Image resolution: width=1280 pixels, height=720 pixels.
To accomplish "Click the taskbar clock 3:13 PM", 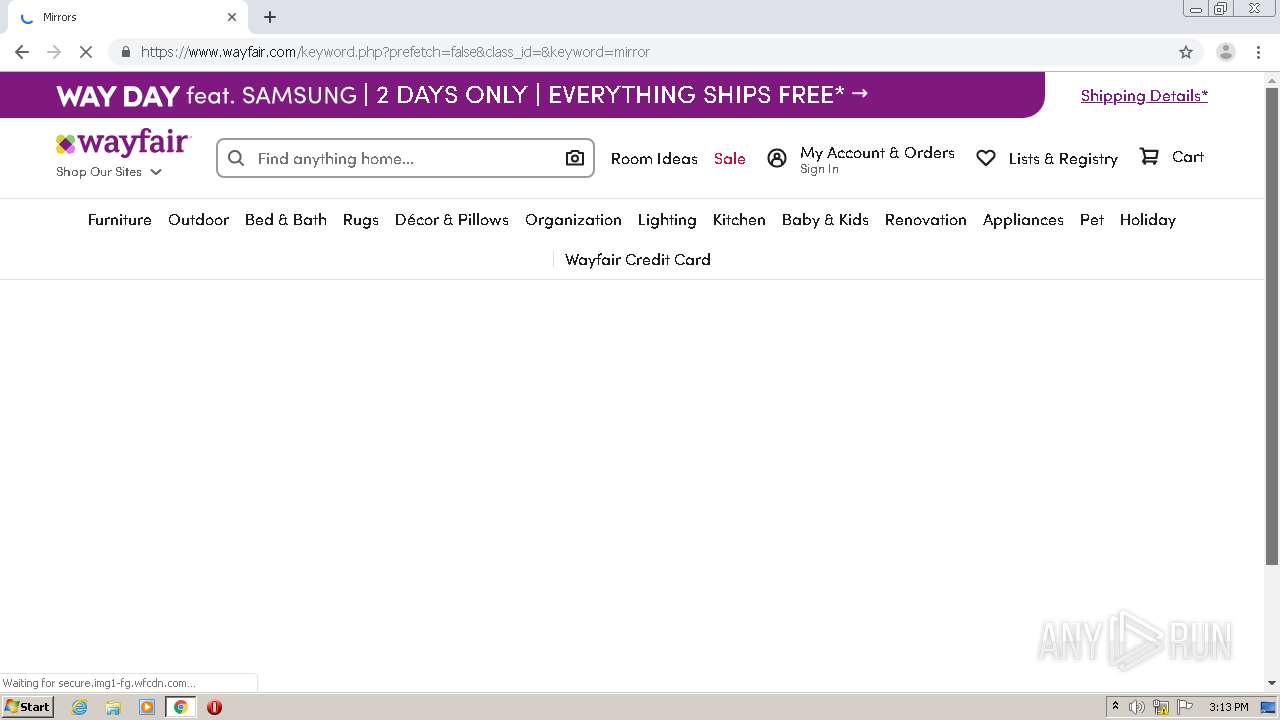I will click(x=1228, y=707).
